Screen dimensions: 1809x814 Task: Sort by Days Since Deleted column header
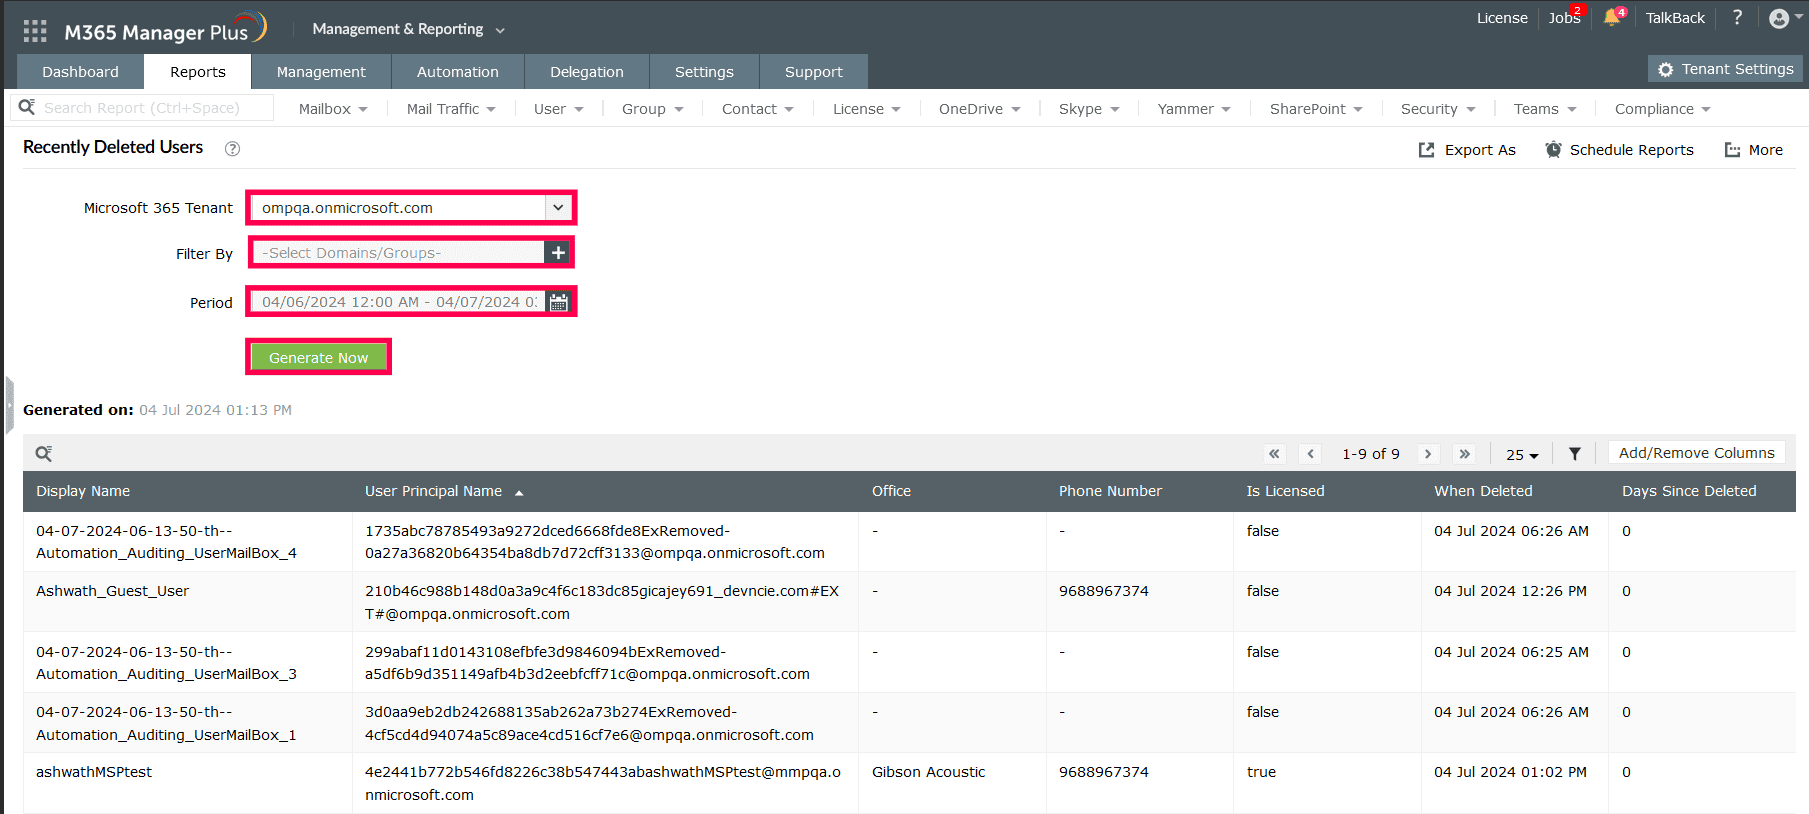click(1689, 491)
